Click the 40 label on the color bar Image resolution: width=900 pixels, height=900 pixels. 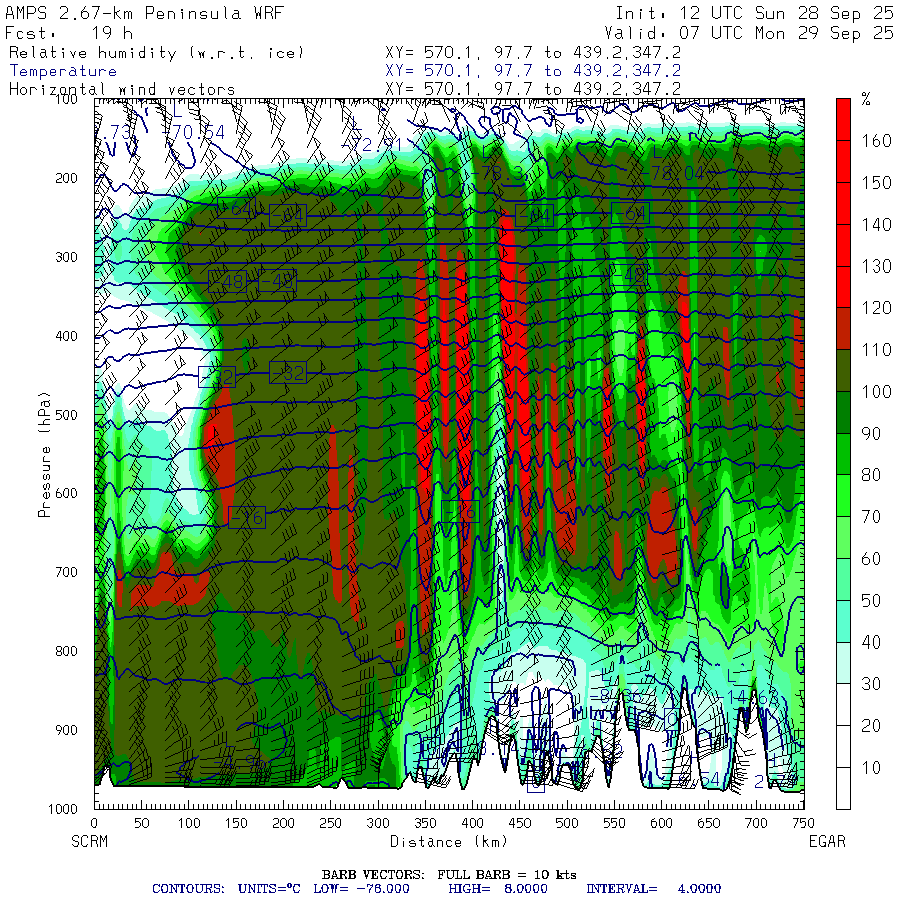point(871,642)
